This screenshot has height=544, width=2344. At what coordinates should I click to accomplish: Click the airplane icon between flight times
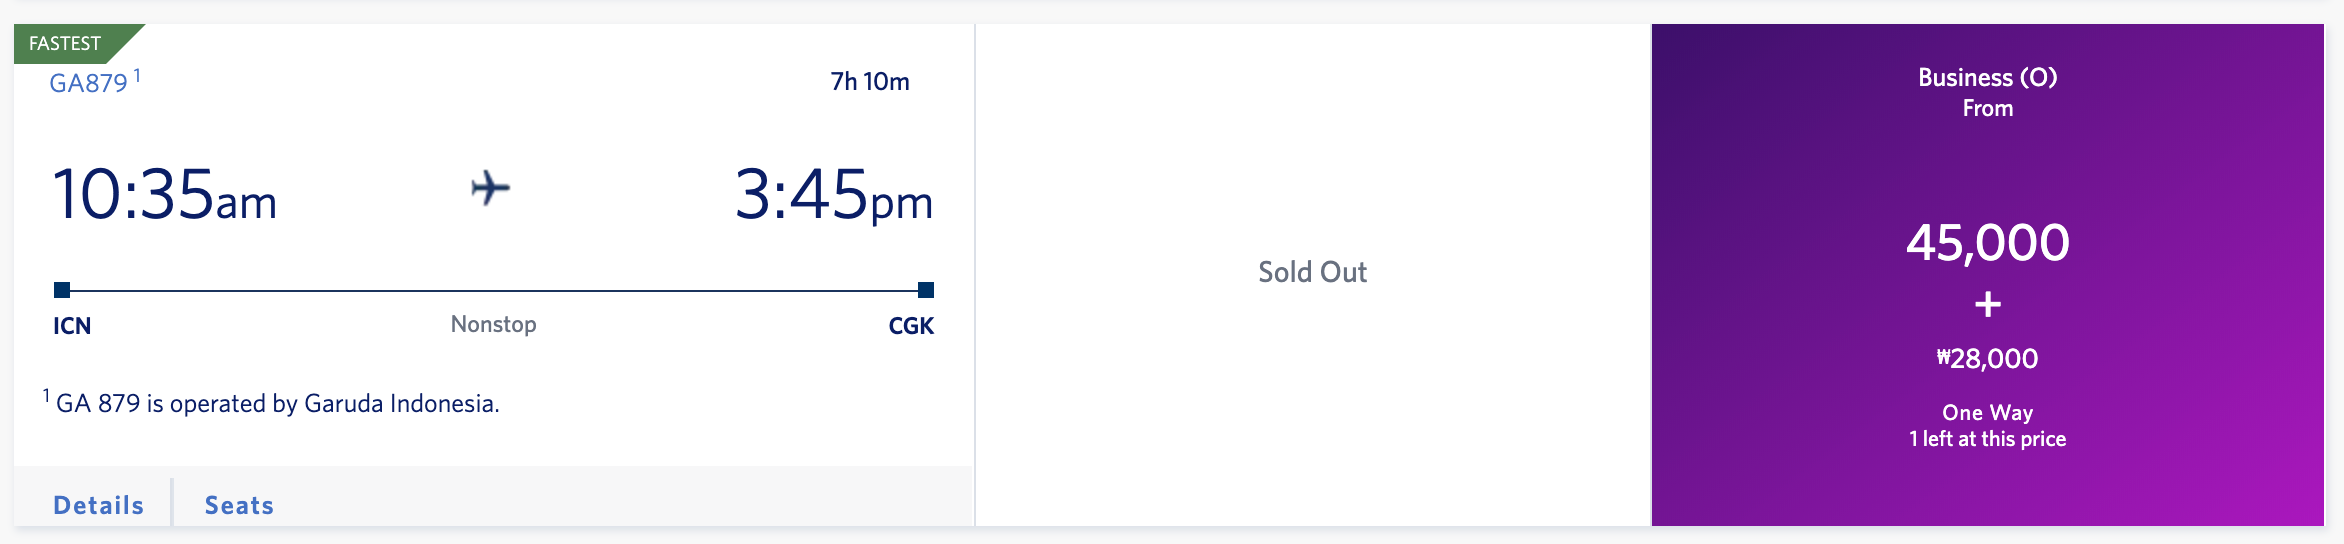(x=490, y=188)
